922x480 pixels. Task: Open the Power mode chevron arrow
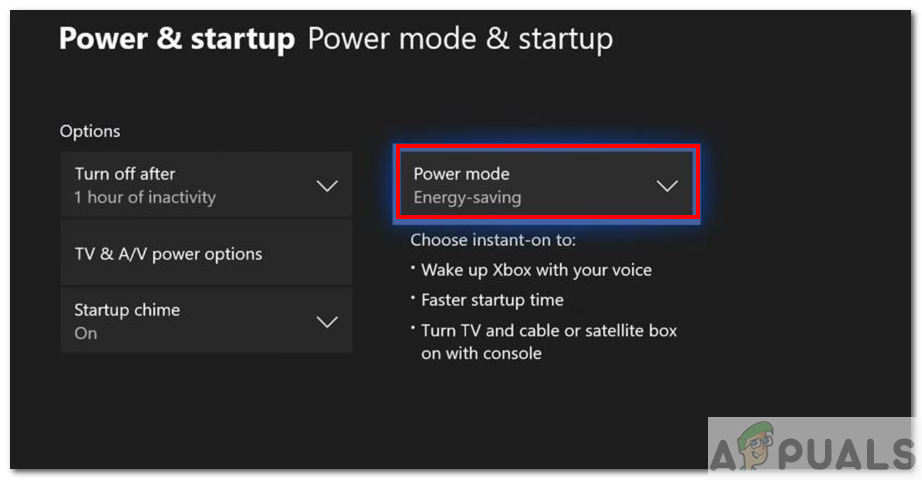point(666,186)
